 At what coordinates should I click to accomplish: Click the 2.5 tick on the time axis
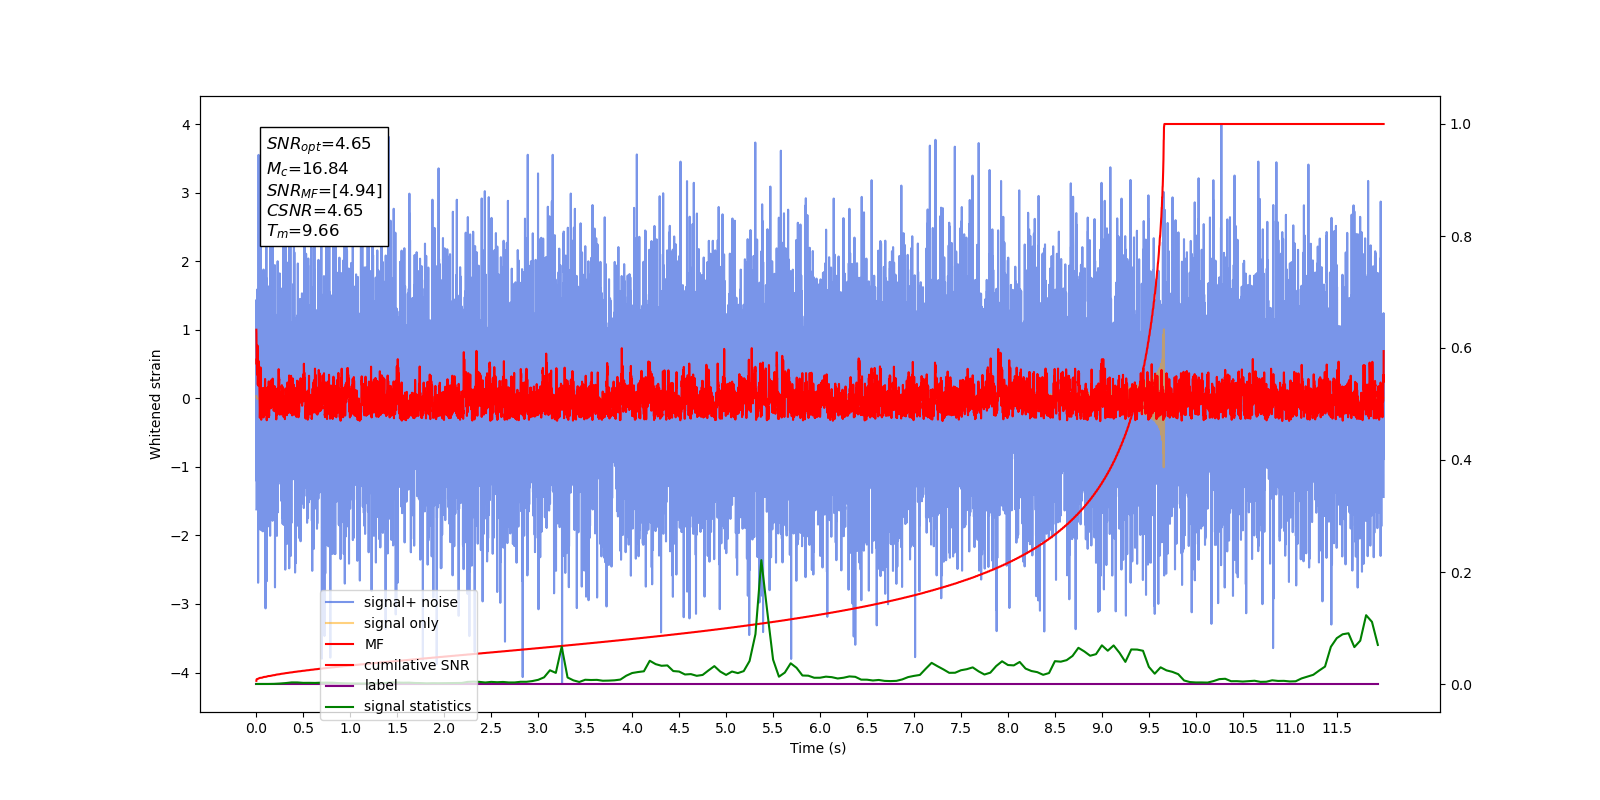tap(491, 728)
